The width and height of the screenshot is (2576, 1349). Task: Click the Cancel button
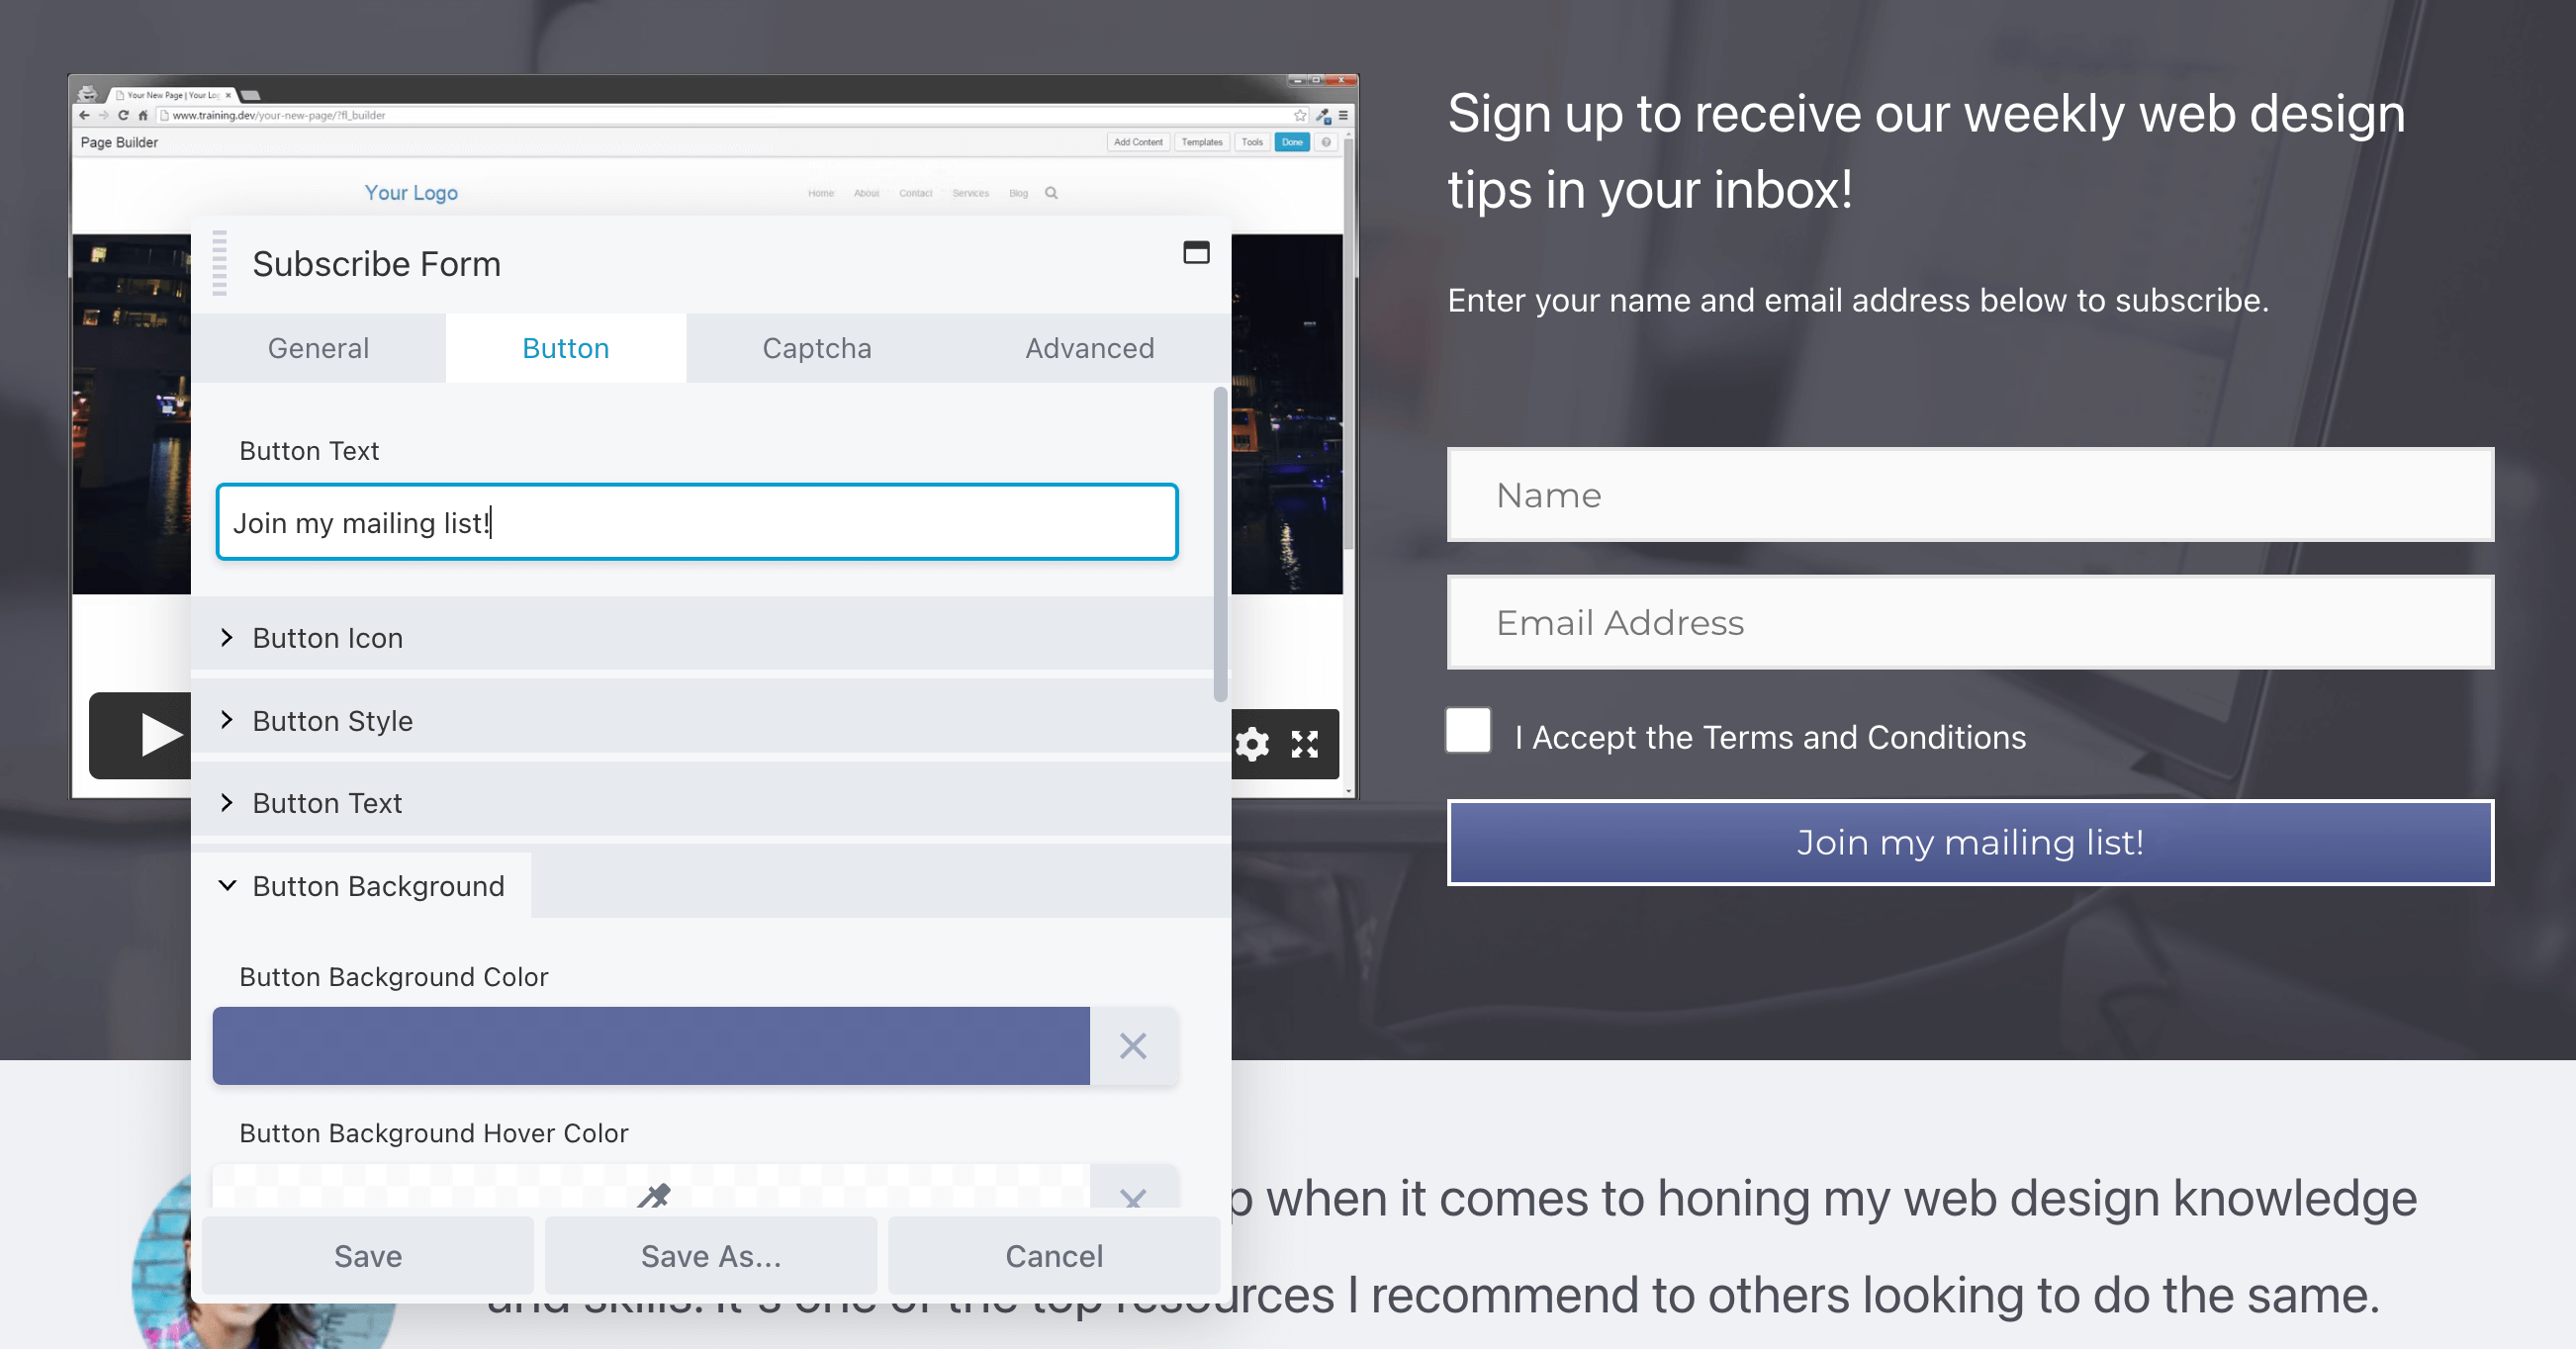tap(1053, 1256)
